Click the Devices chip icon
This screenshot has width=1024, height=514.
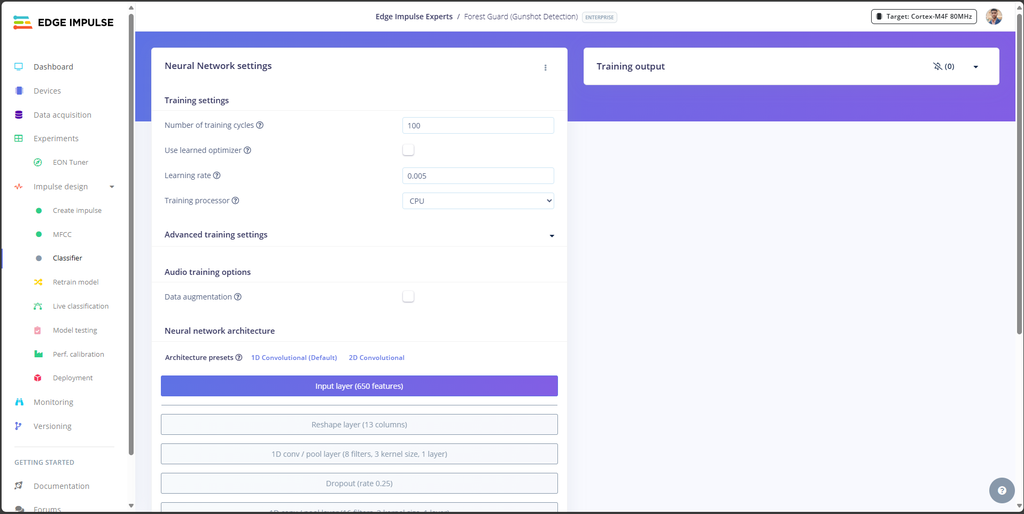pos(19,91)
